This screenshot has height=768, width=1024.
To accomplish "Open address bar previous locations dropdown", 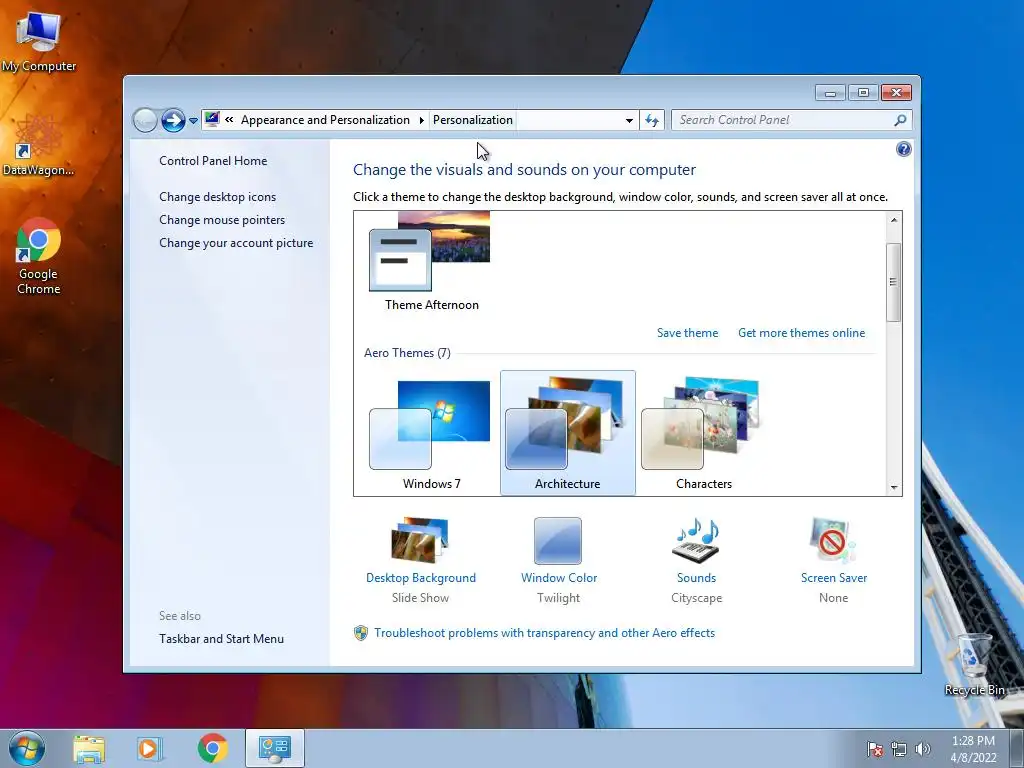I will point(629,120).
